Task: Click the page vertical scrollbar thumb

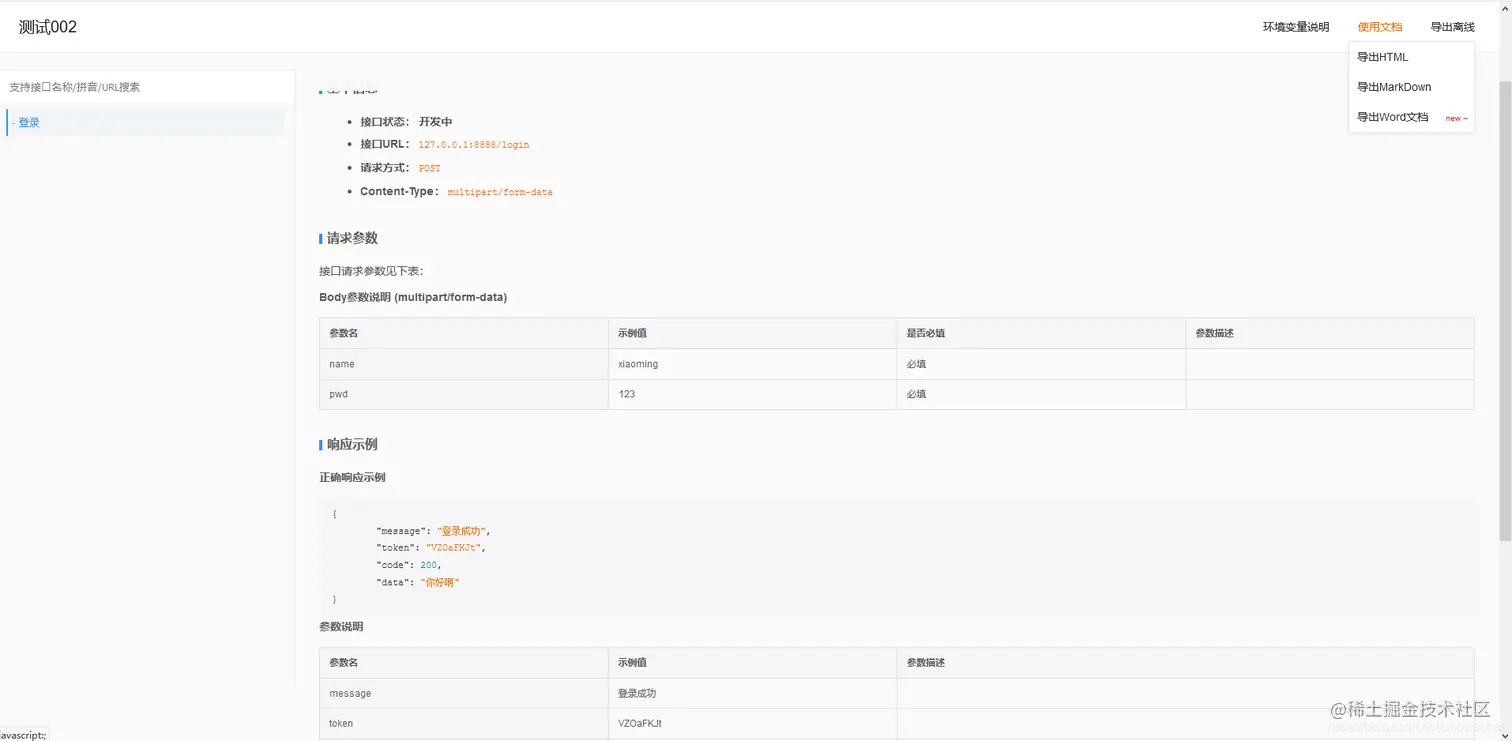Action: [1505, 310]
